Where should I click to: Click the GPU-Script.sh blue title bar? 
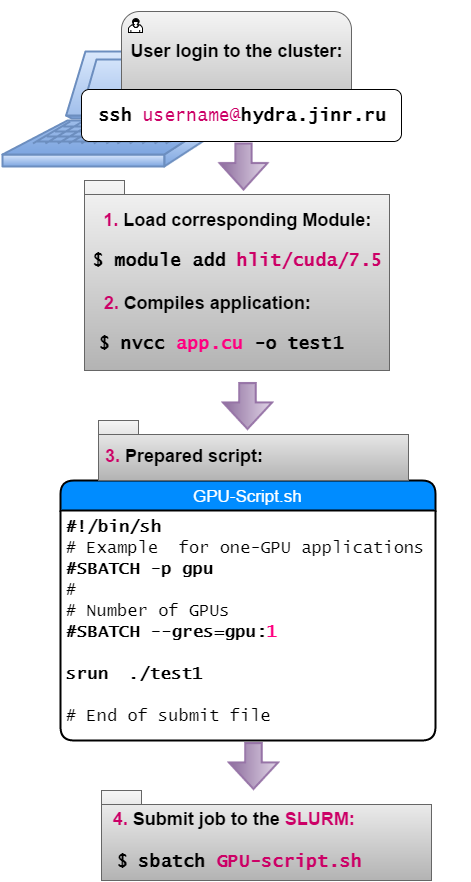(x=248, y=496)
